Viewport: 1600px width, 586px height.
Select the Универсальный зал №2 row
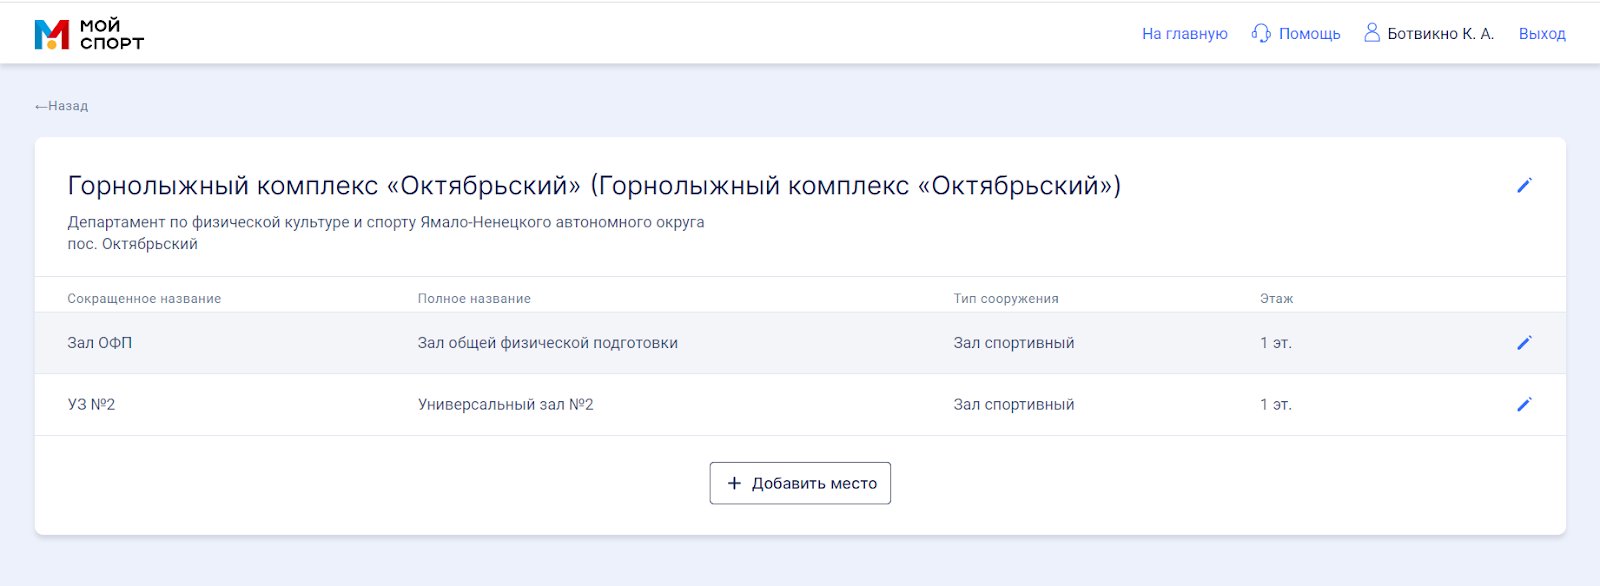point(800,404)
